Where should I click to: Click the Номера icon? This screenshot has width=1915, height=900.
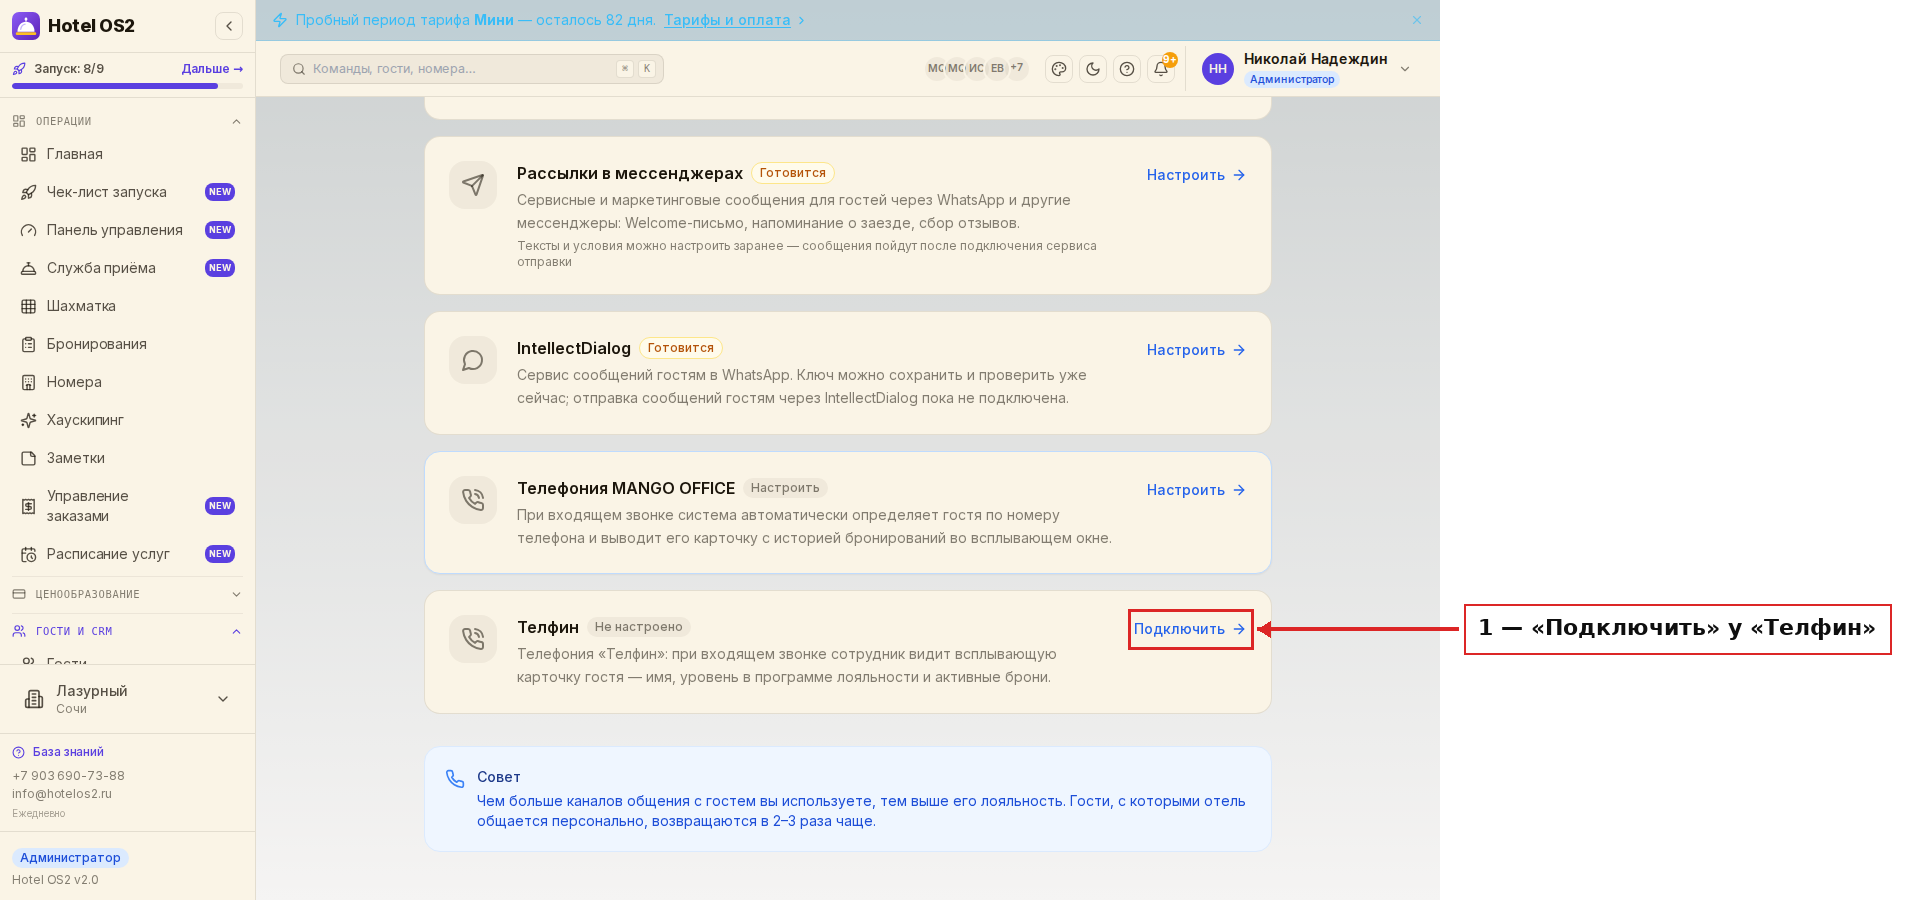point(29,382)
